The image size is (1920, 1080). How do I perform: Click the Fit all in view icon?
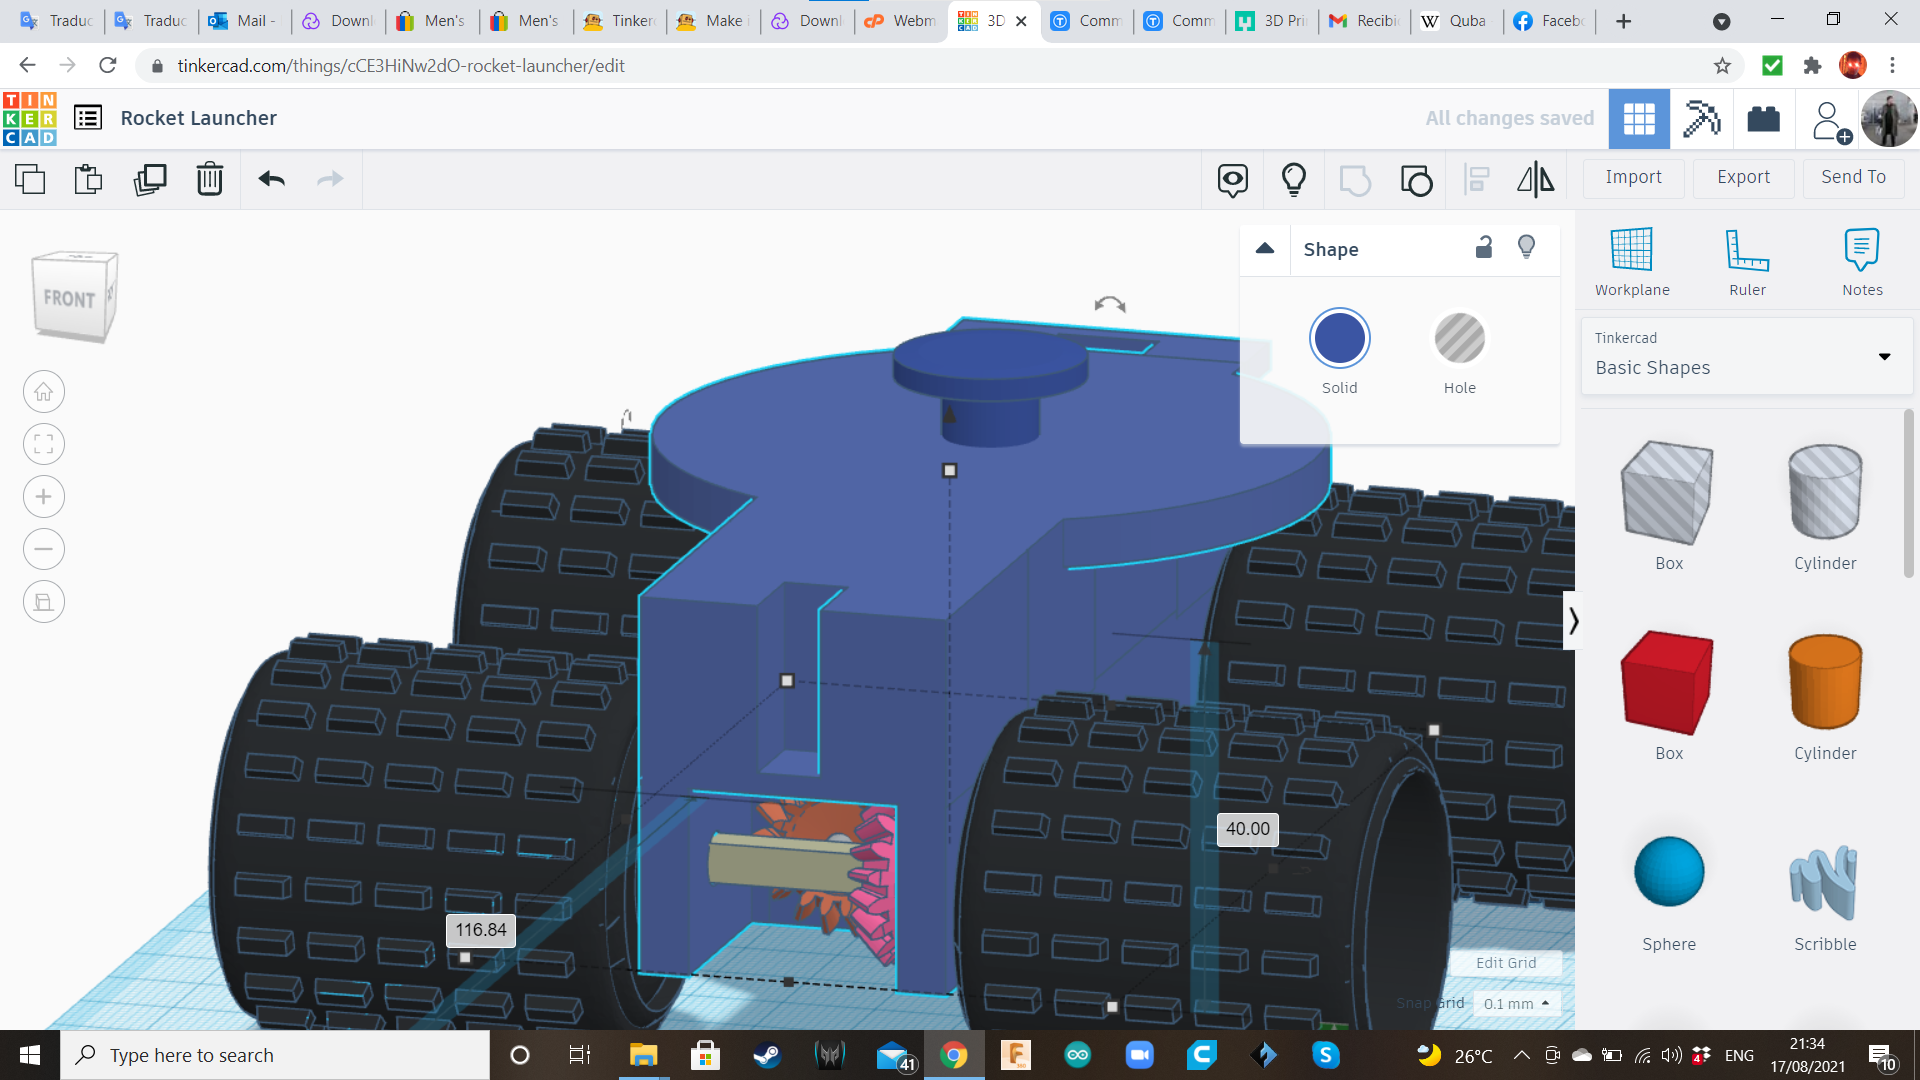(x=44, y=444)
